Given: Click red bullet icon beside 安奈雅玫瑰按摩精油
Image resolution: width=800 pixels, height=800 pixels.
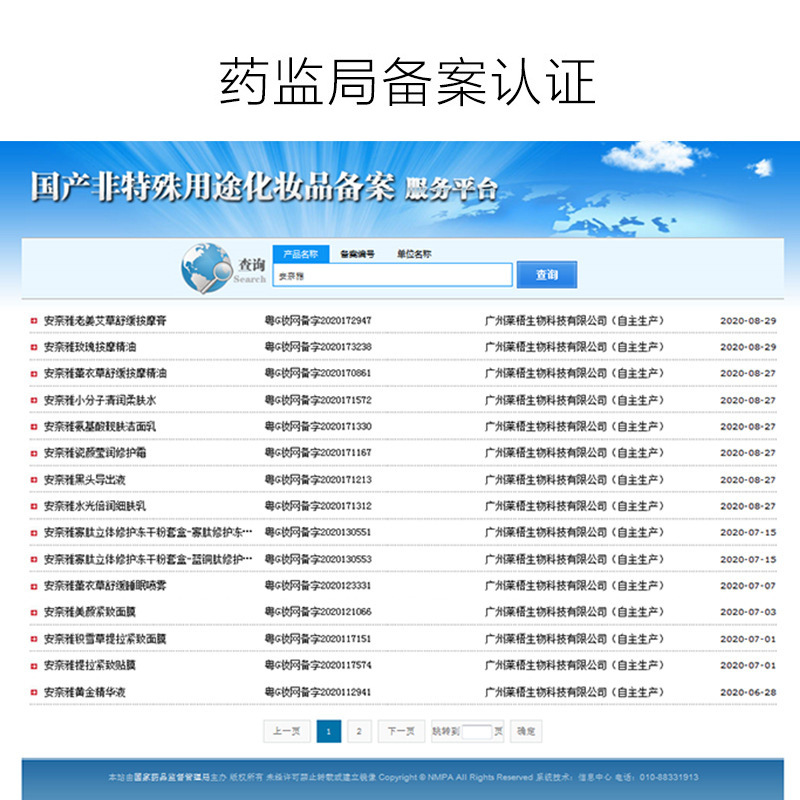Looking at the screenshot, I should (x=34, y=347).
